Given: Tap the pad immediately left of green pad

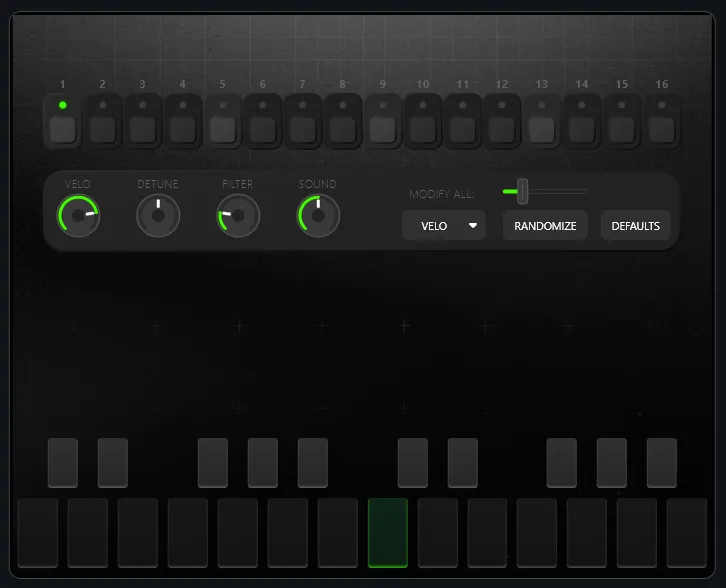Looking at the screenshot, I should (338, 533).
